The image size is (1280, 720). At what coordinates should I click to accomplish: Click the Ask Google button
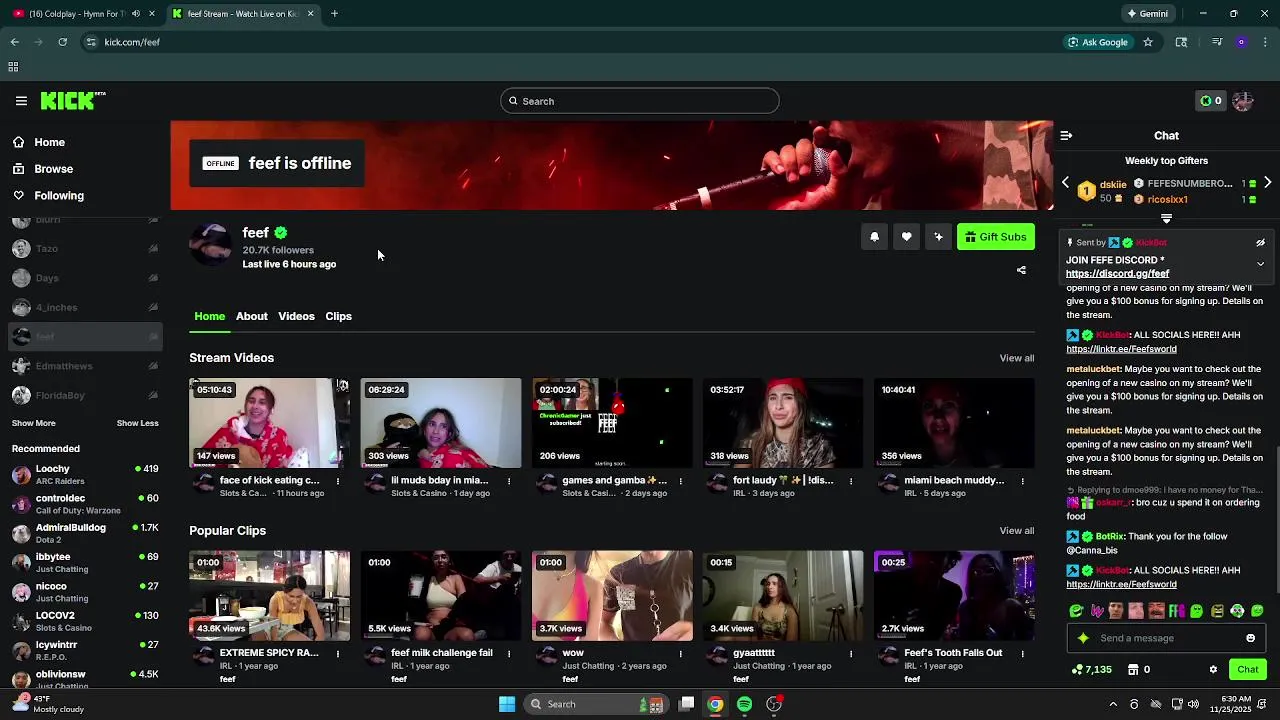[1097, 42]
